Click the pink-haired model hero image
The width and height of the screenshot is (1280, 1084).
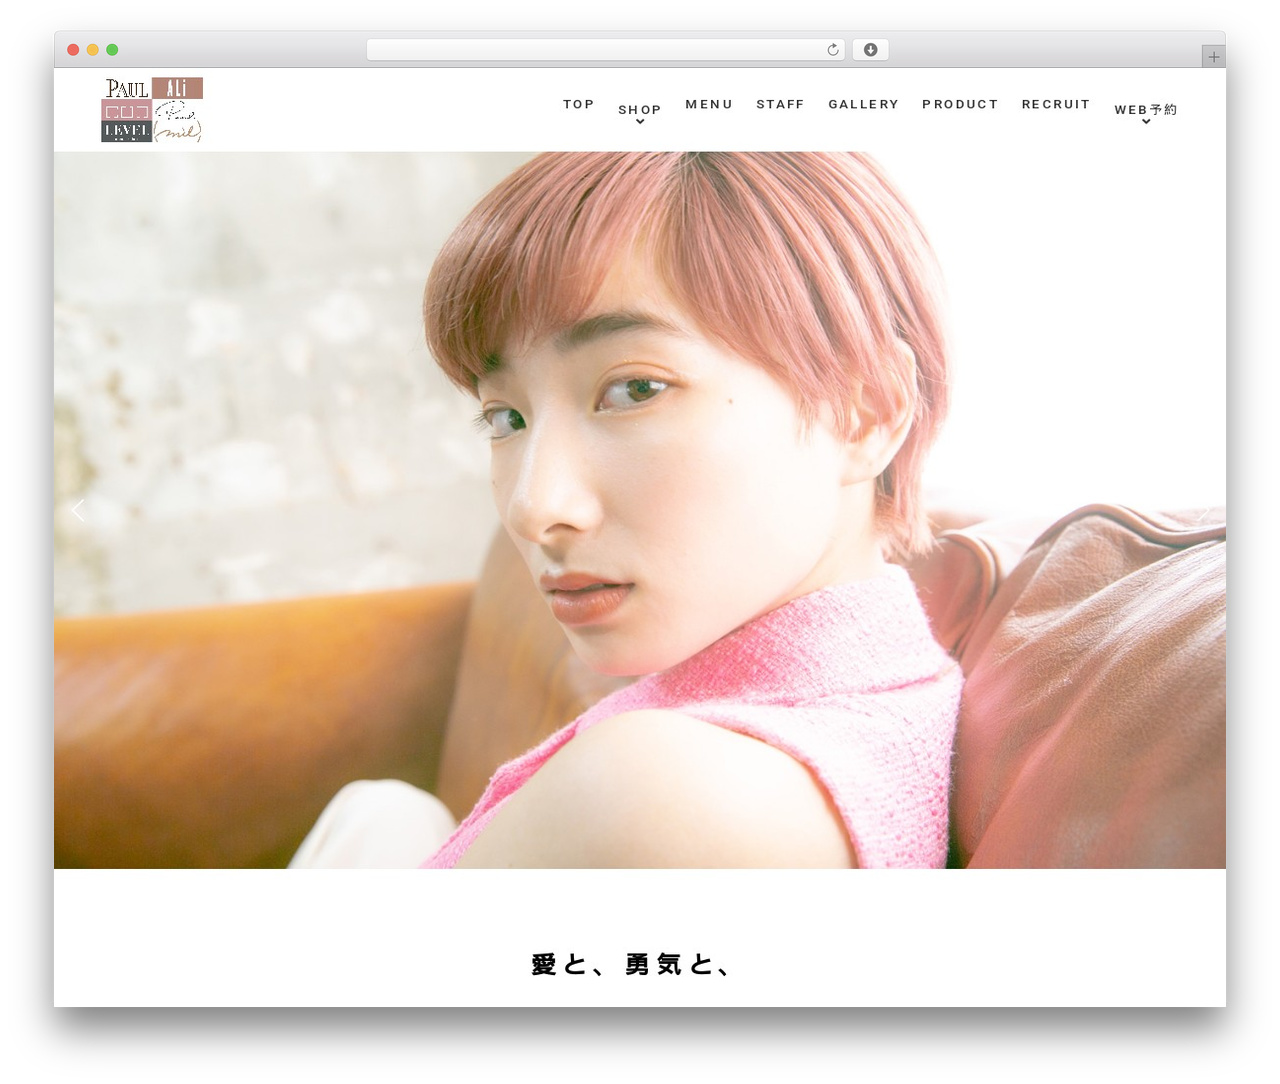pos(640,510)
